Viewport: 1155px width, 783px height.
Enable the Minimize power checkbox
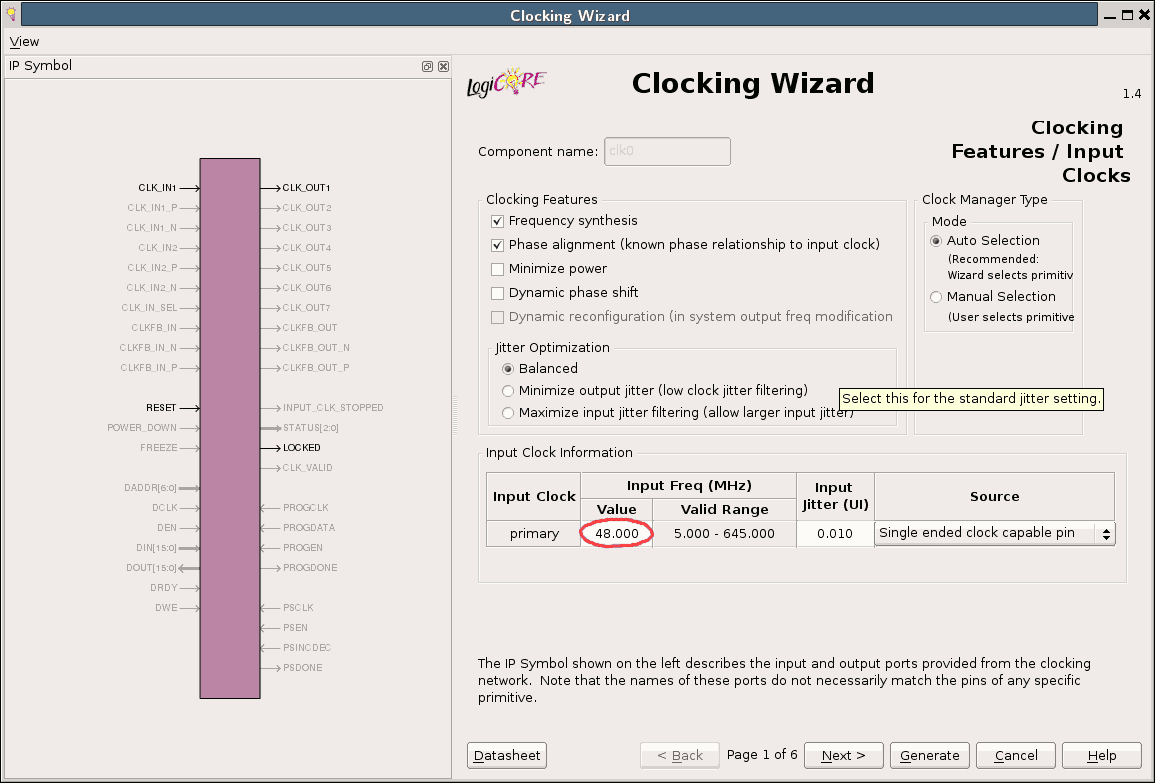(497, 269)
